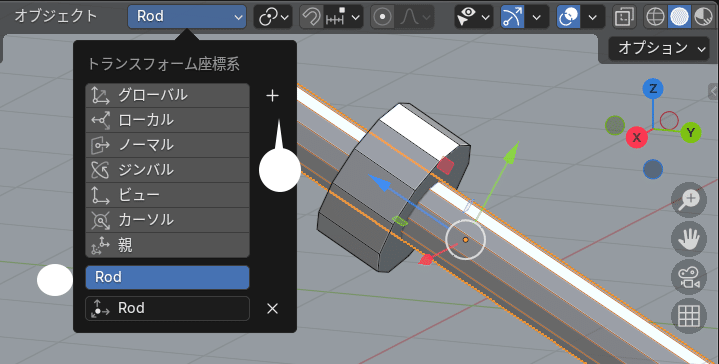Screen dimensions: 719x364
Task: Switch to wireframe shading
Action: 655,17
